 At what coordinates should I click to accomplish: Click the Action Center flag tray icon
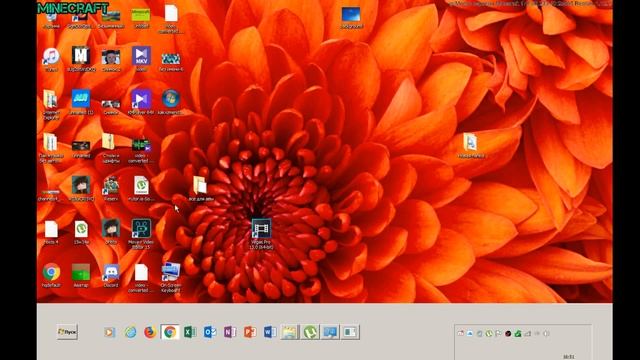pos(498,333)
